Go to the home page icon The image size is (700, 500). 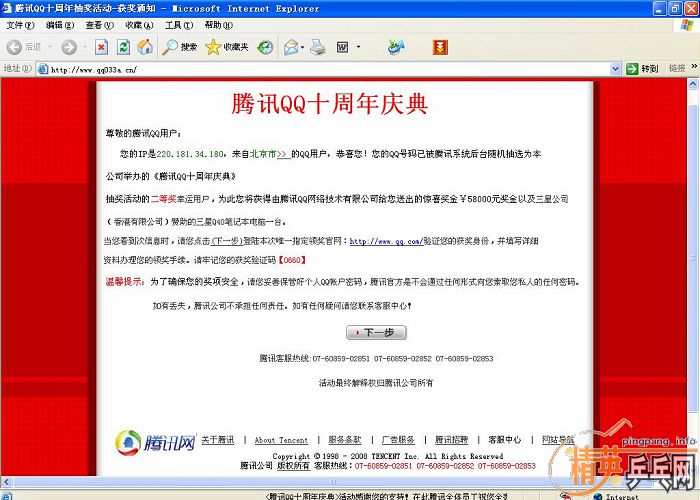coord(145,47)
